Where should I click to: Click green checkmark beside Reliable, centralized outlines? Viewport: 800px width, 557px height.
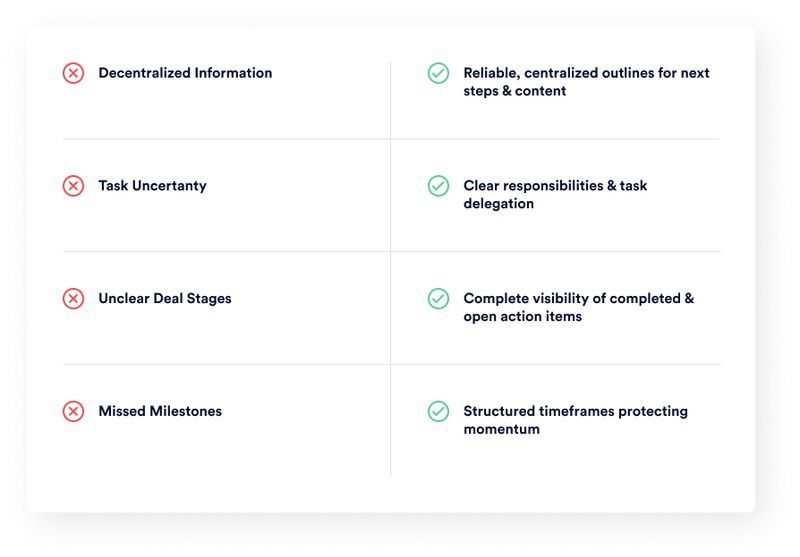click(438, 73)
